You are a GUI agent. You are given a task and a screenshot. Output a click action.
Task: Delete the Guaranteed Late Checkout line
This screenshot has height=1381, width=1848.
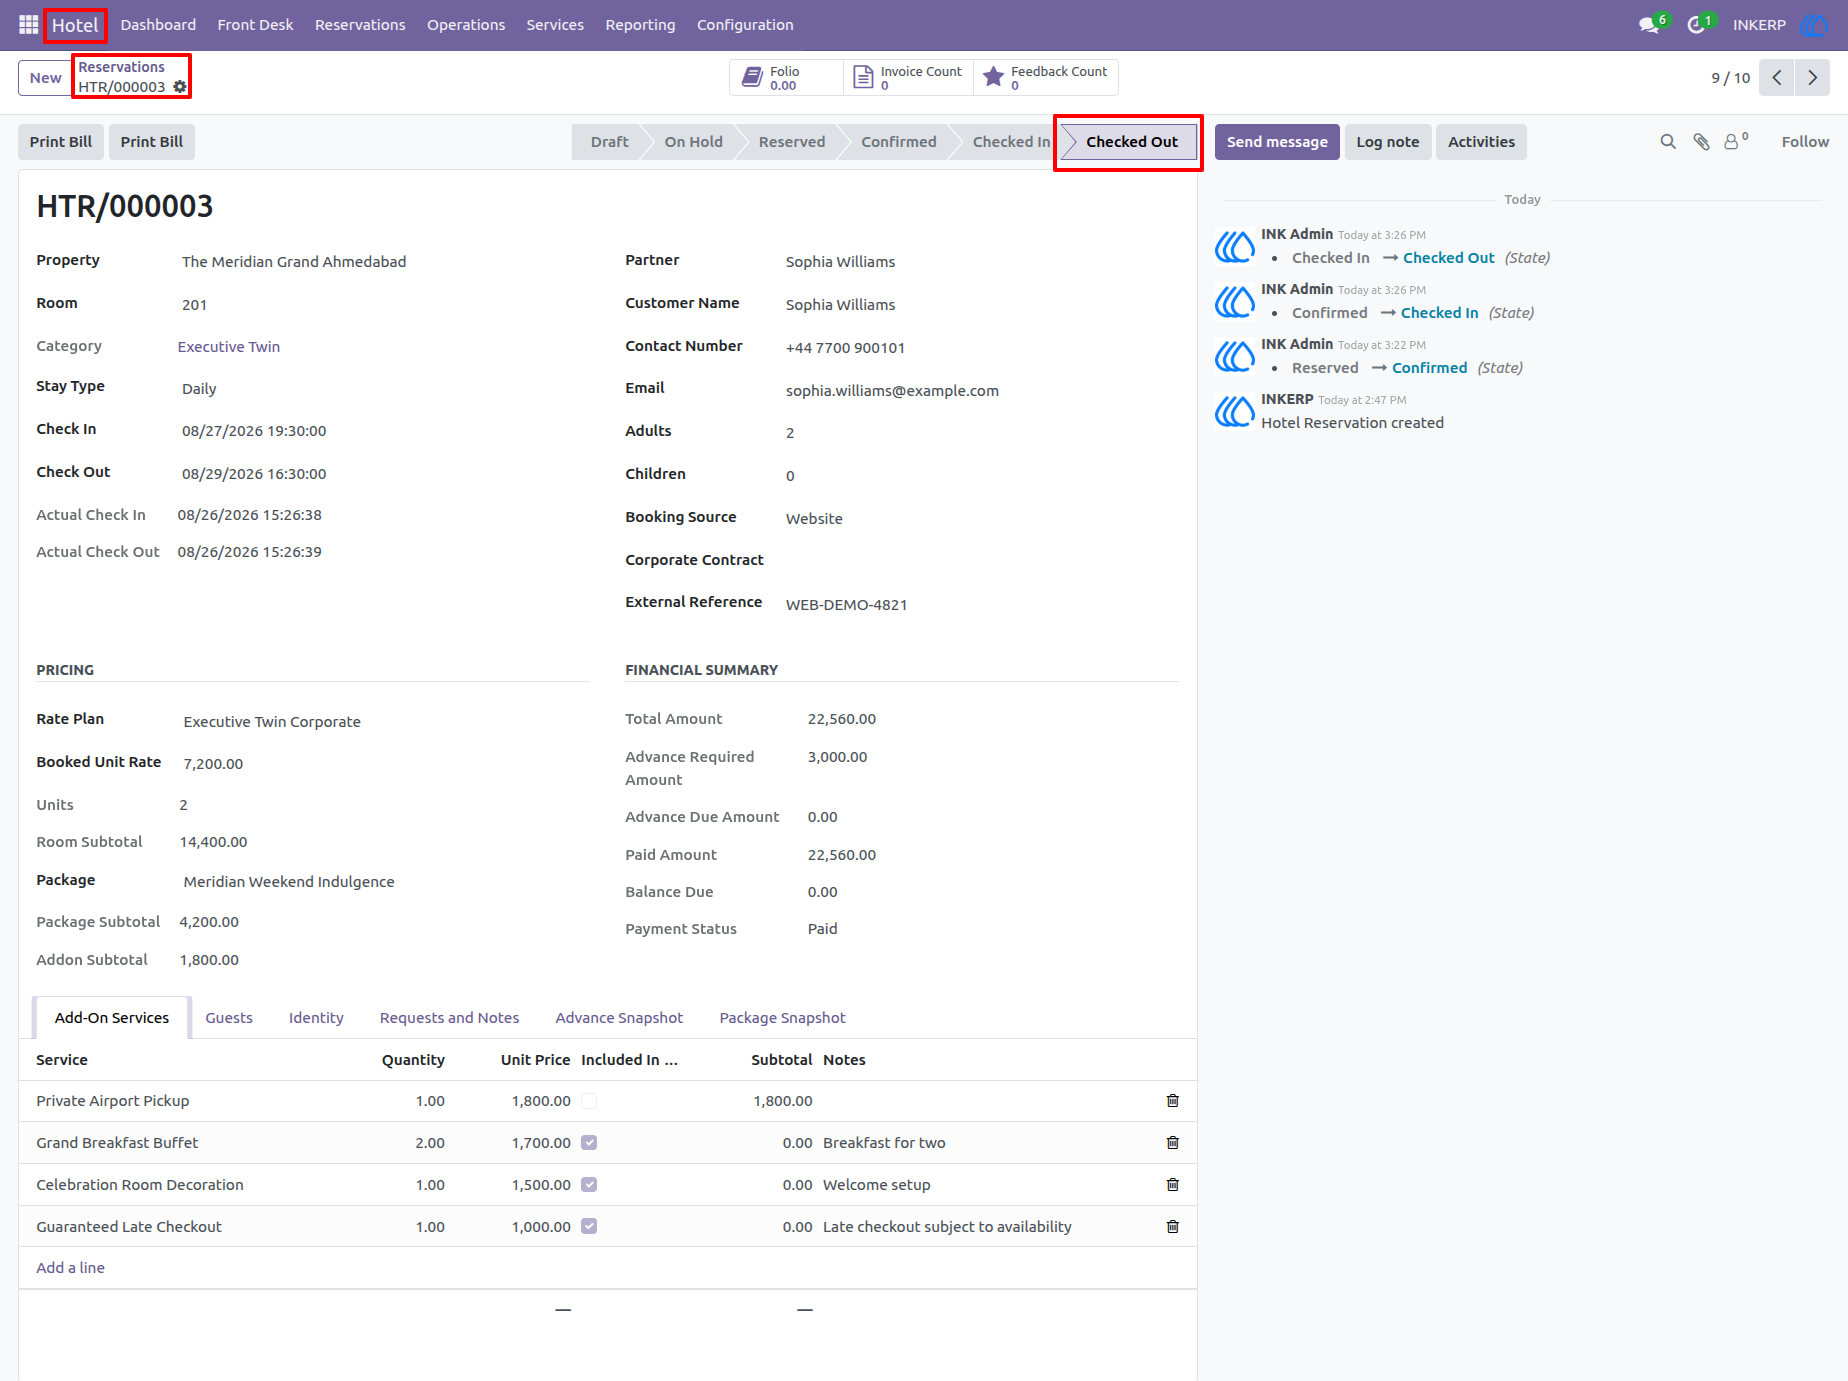(1173, 1227)
